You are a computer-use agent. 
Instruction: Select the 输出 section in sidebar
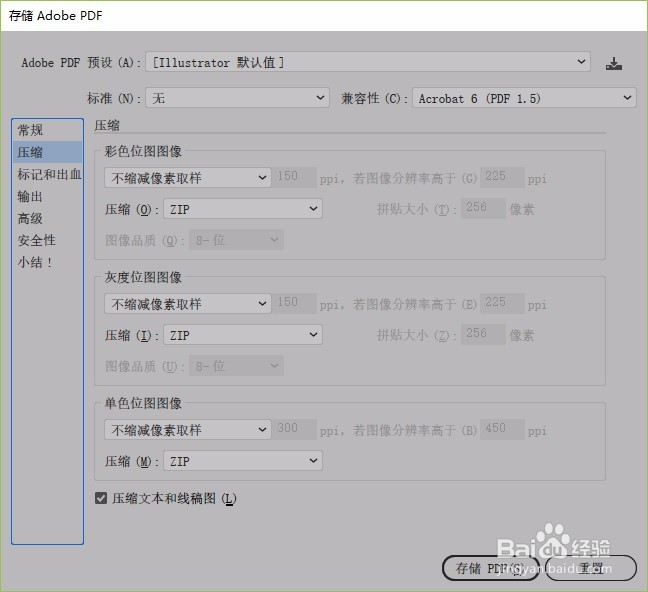point(47,196)
